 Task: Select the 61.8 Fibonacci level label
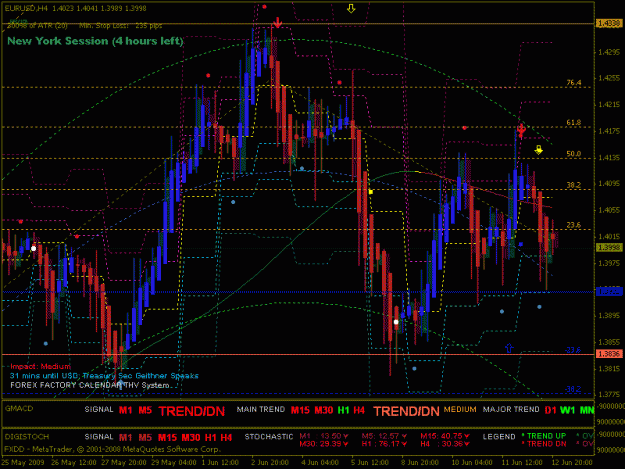(574, 123)
